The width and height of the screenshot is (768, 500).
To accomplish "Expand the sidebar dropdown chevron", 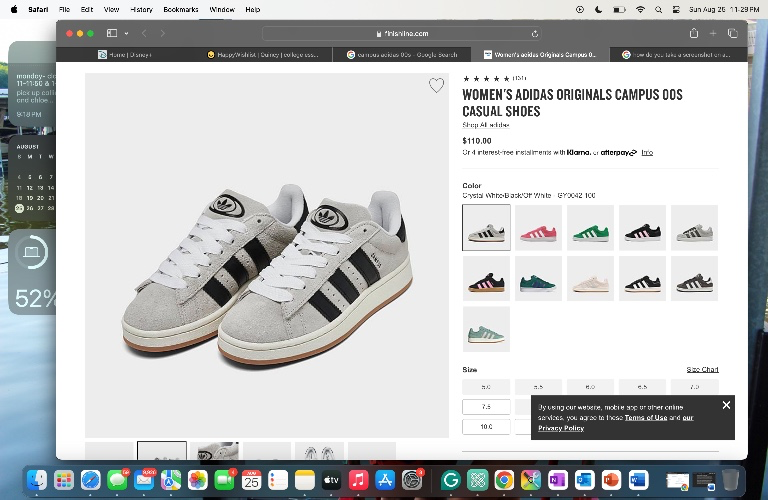I will pyautogui.click(x=126, y=33).
